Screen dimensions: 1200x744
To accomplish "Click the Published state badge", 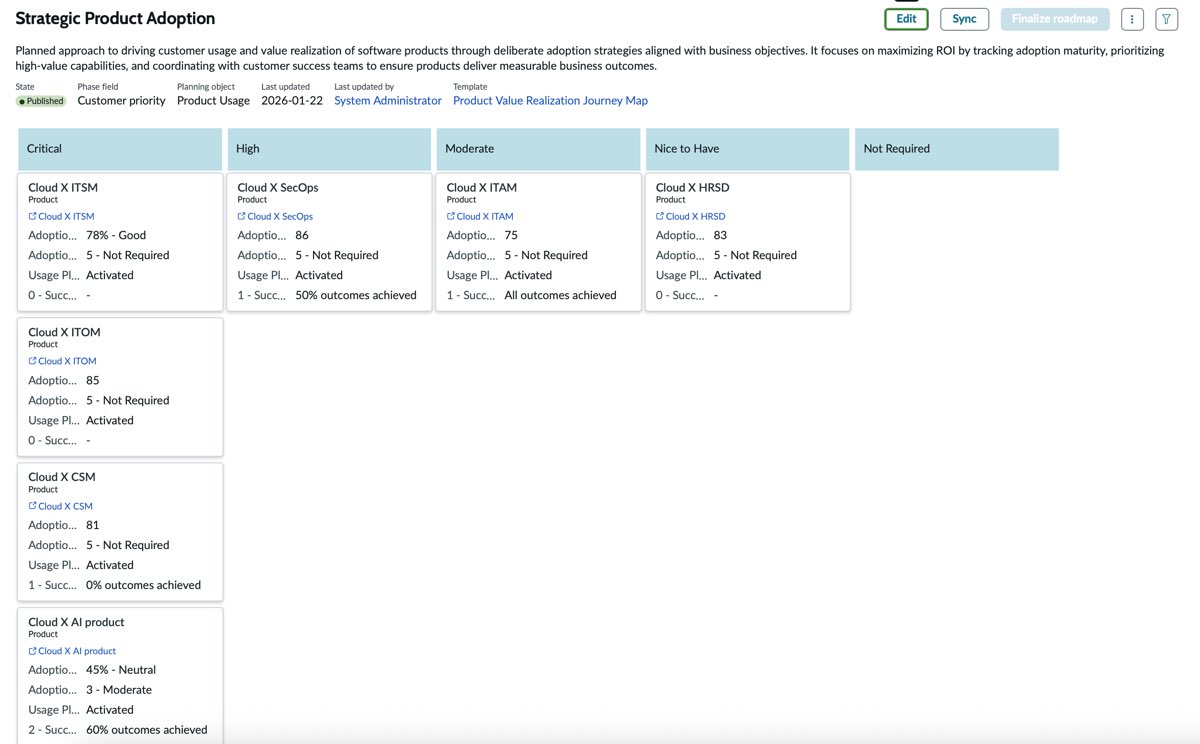I will [41, 101].
